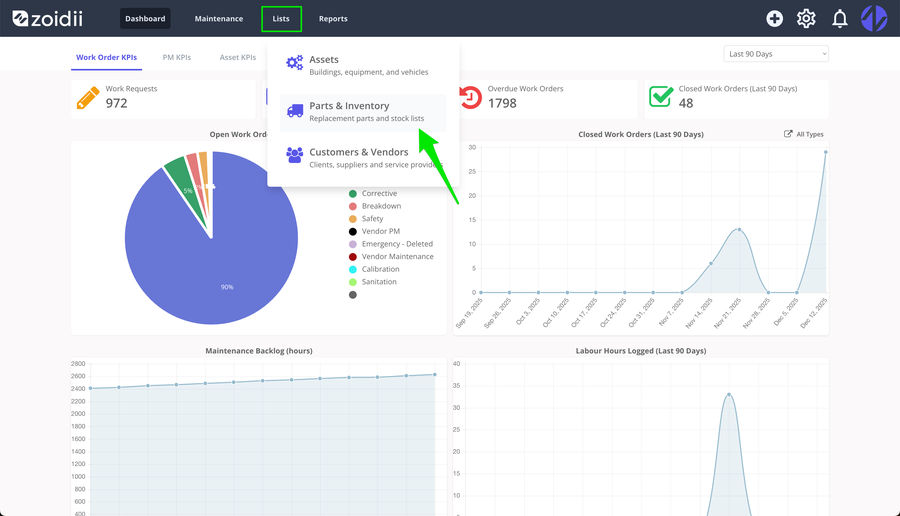Open the settings gear icon
The image size is (900, 516).
pos(806,18)
